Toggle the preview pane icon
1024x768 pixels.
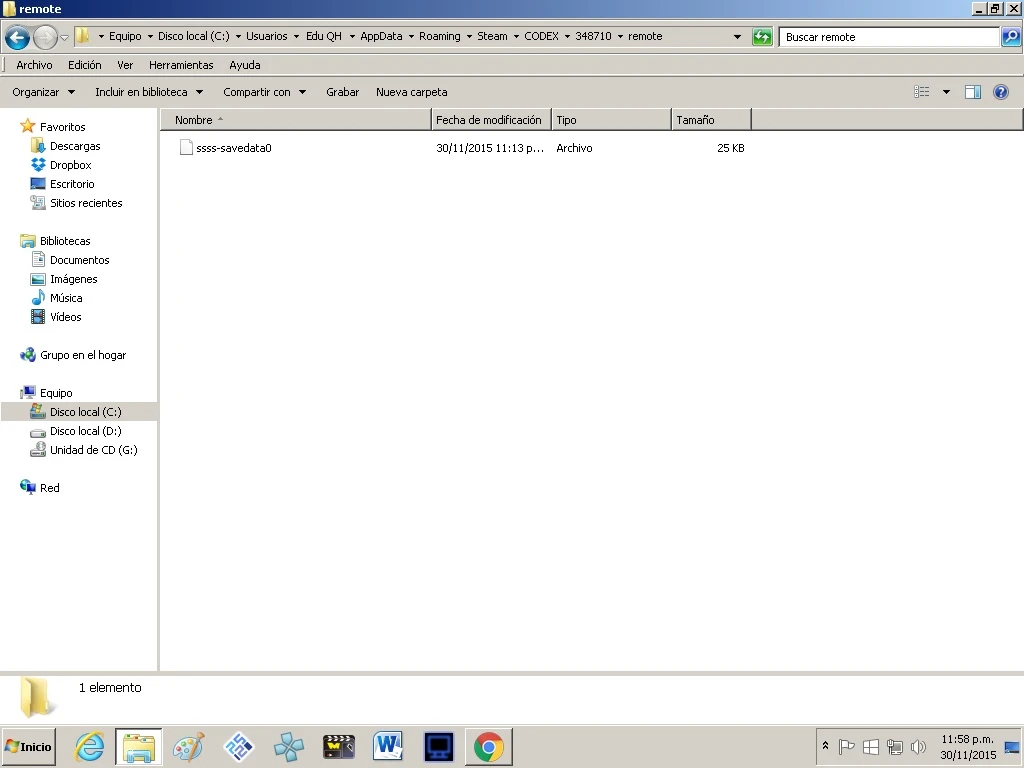click(x=973, y=92)
